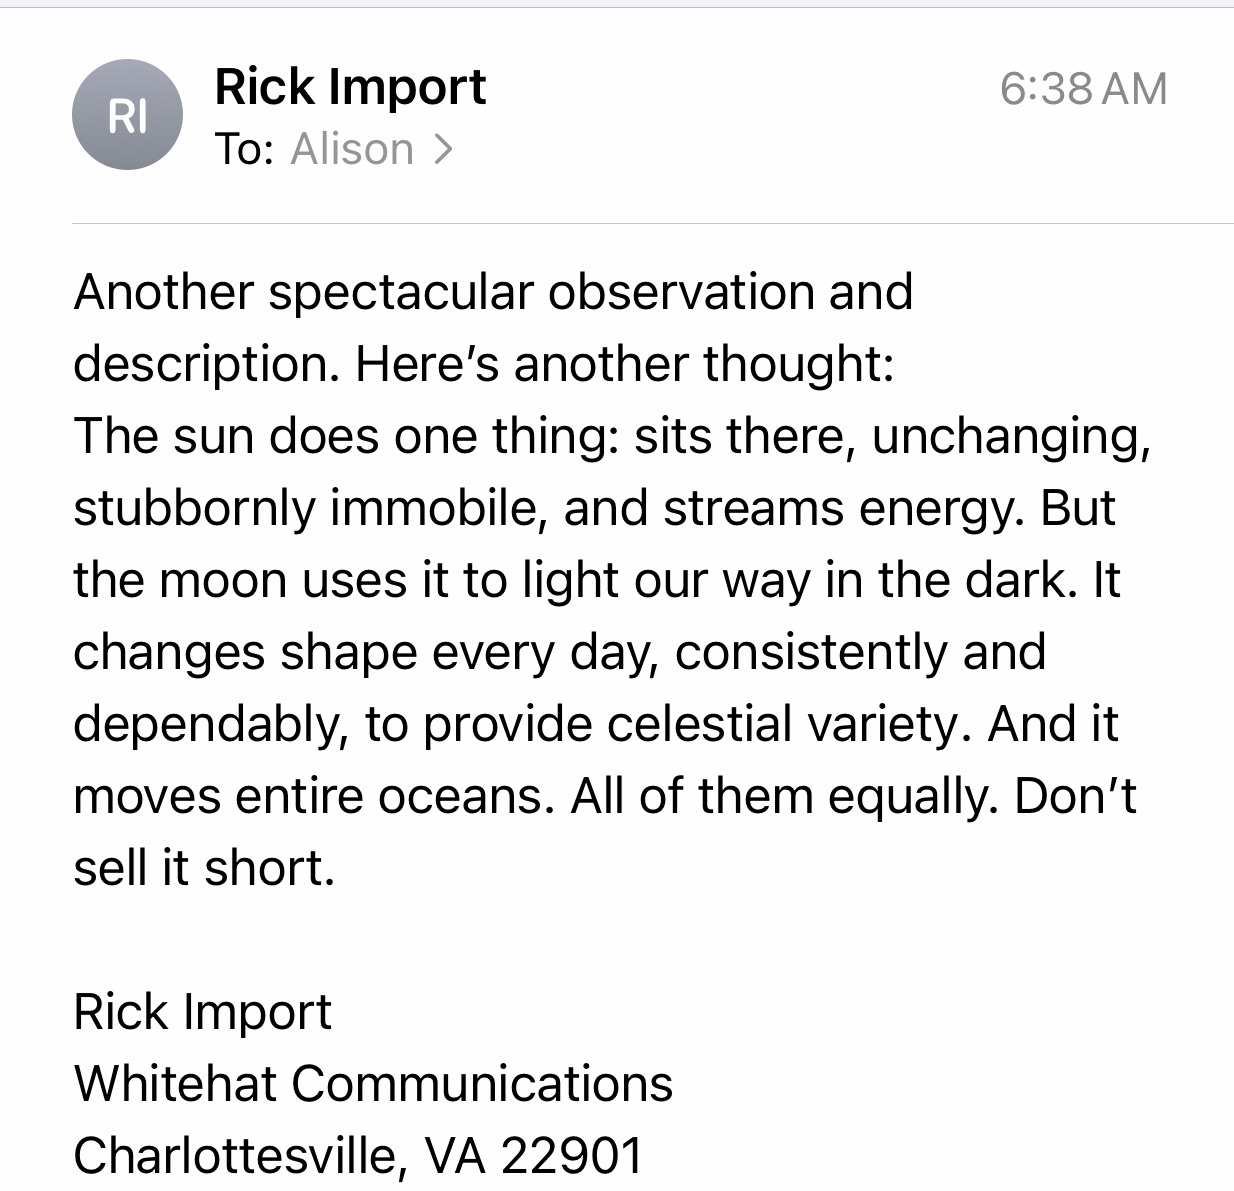
Task: Click the "To:" label in header
Action: coord(244,149)
